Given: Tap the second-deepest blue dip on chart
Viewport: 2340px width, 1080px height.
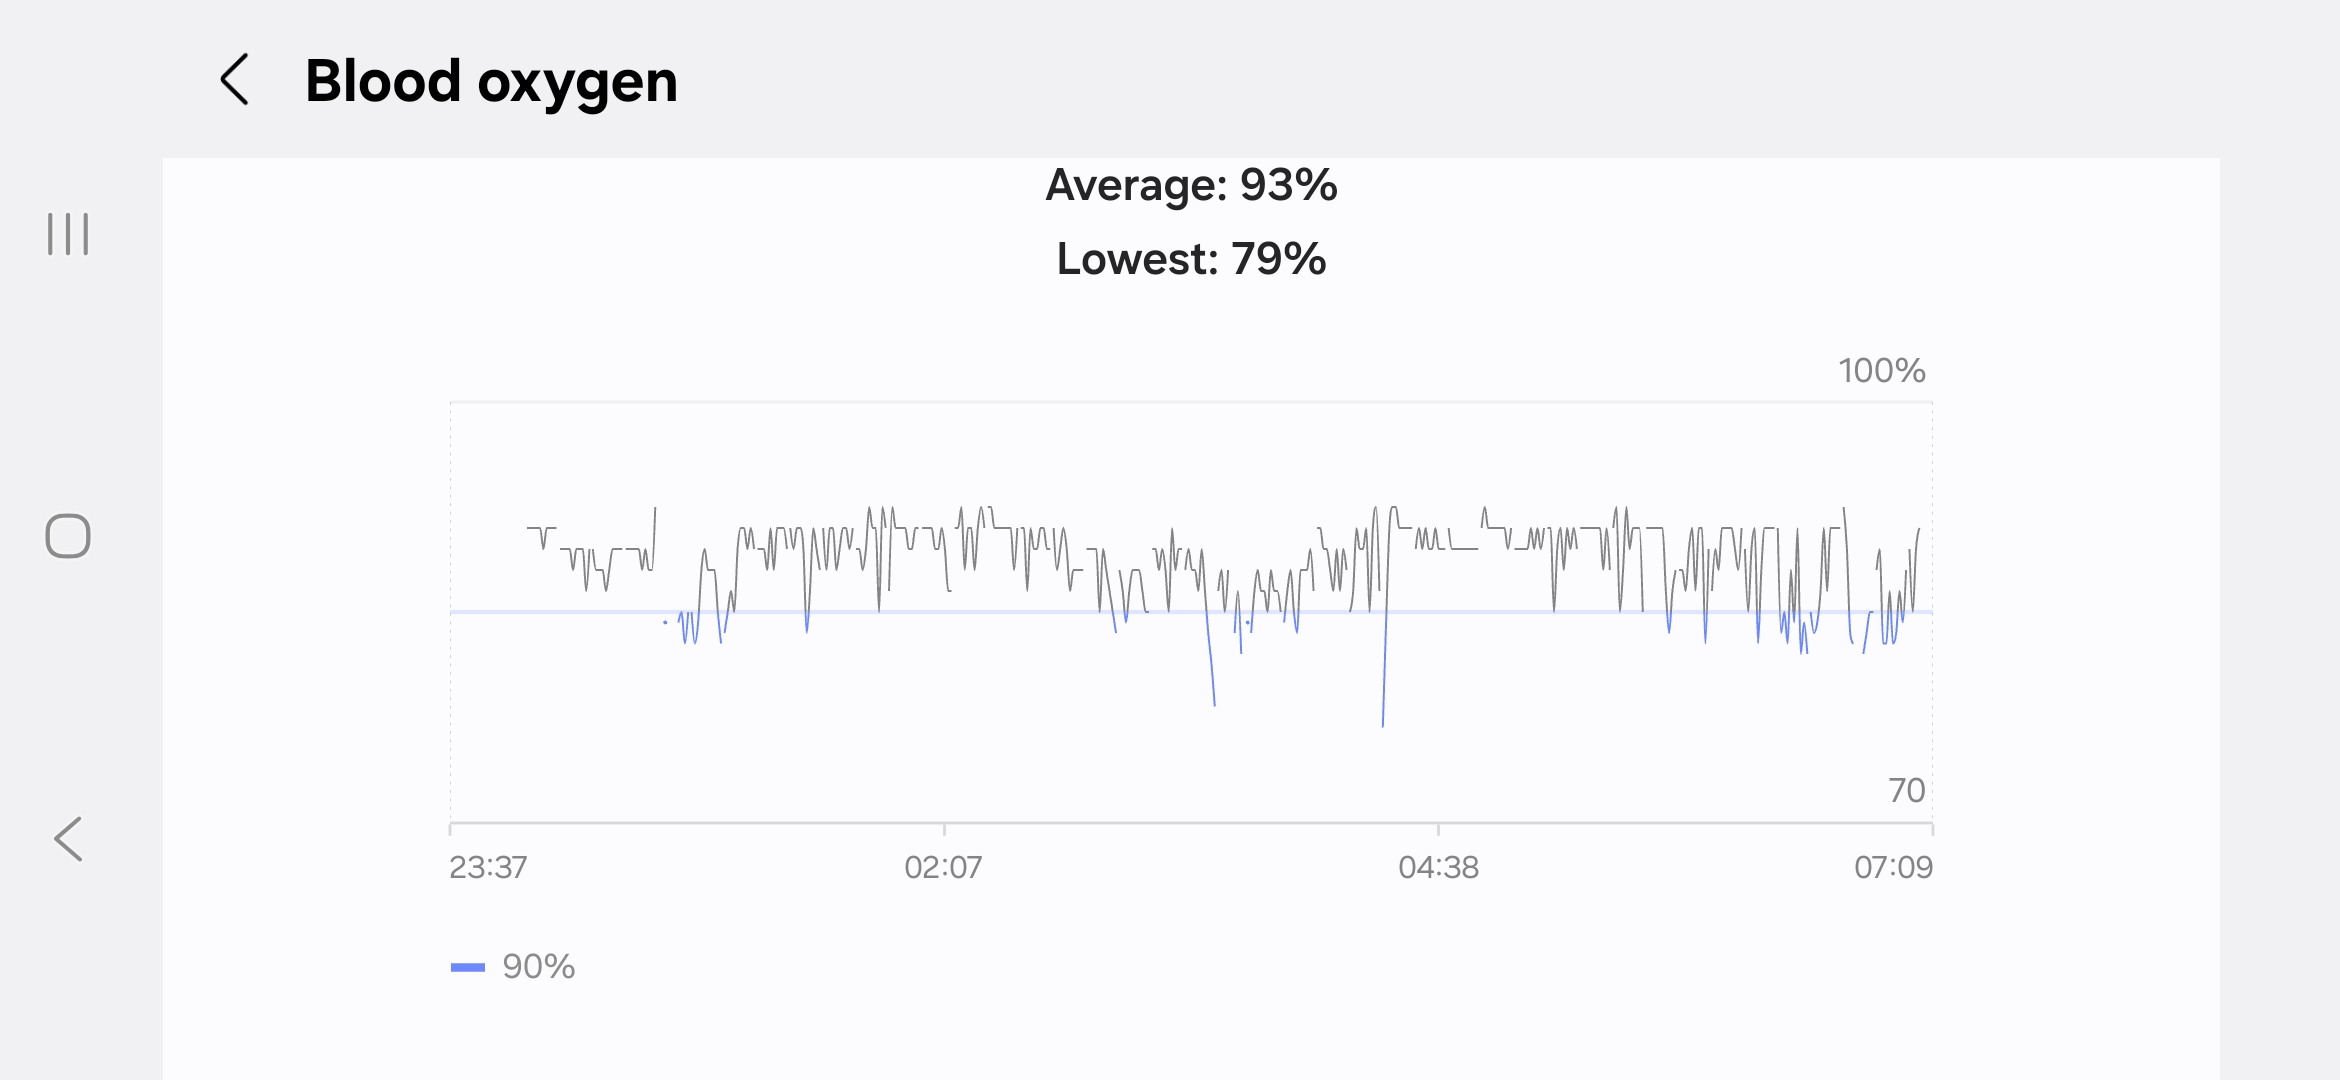Looking at the screenshot, I should coord(1214,703).
